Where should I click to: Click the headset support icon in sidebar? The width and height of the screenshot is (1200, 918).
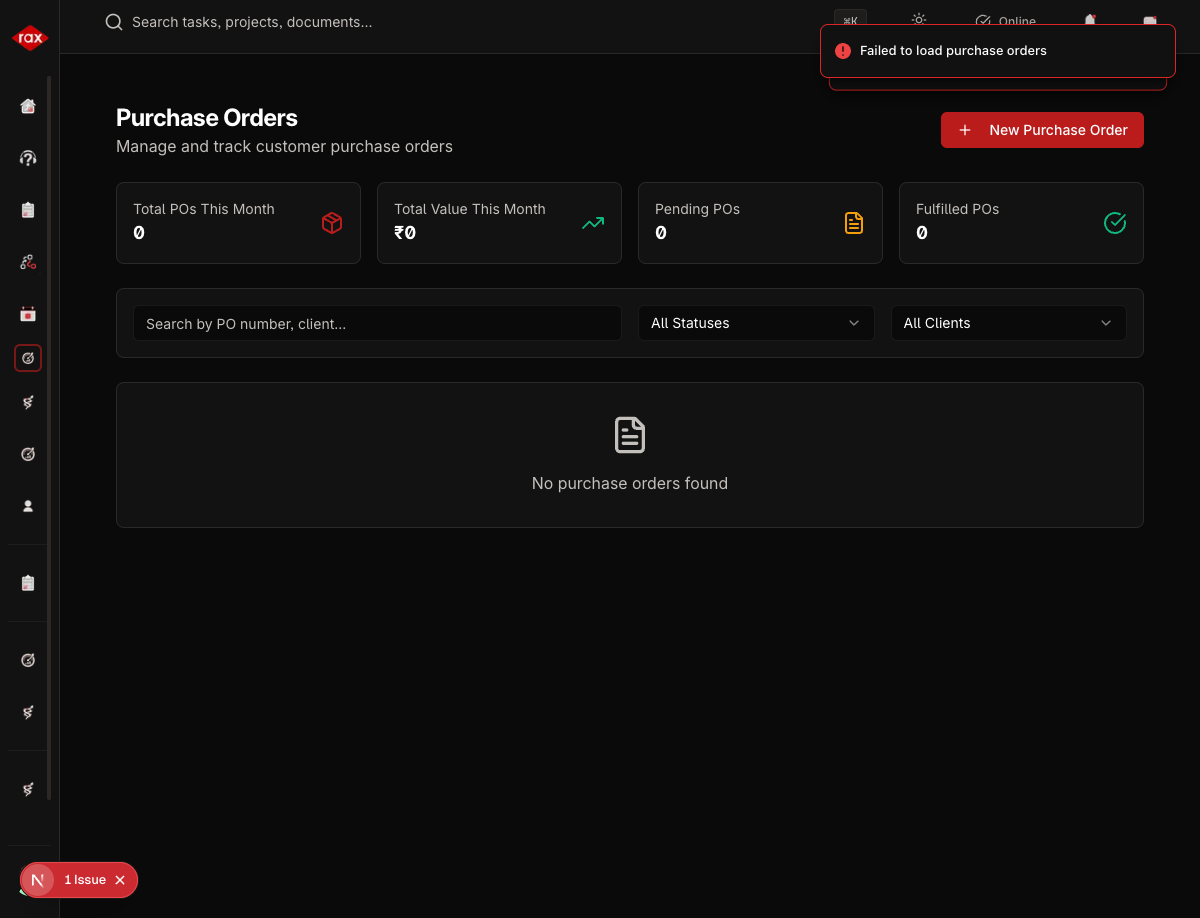(x=28, y=158)
